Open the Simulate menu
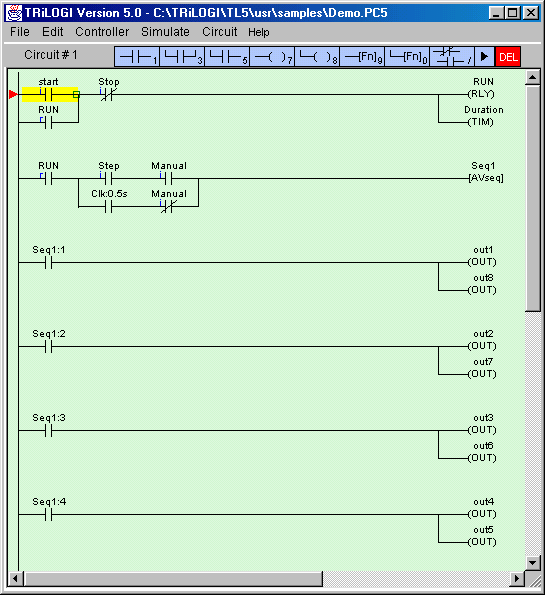 pyautogui.click(x=165, y=32)
